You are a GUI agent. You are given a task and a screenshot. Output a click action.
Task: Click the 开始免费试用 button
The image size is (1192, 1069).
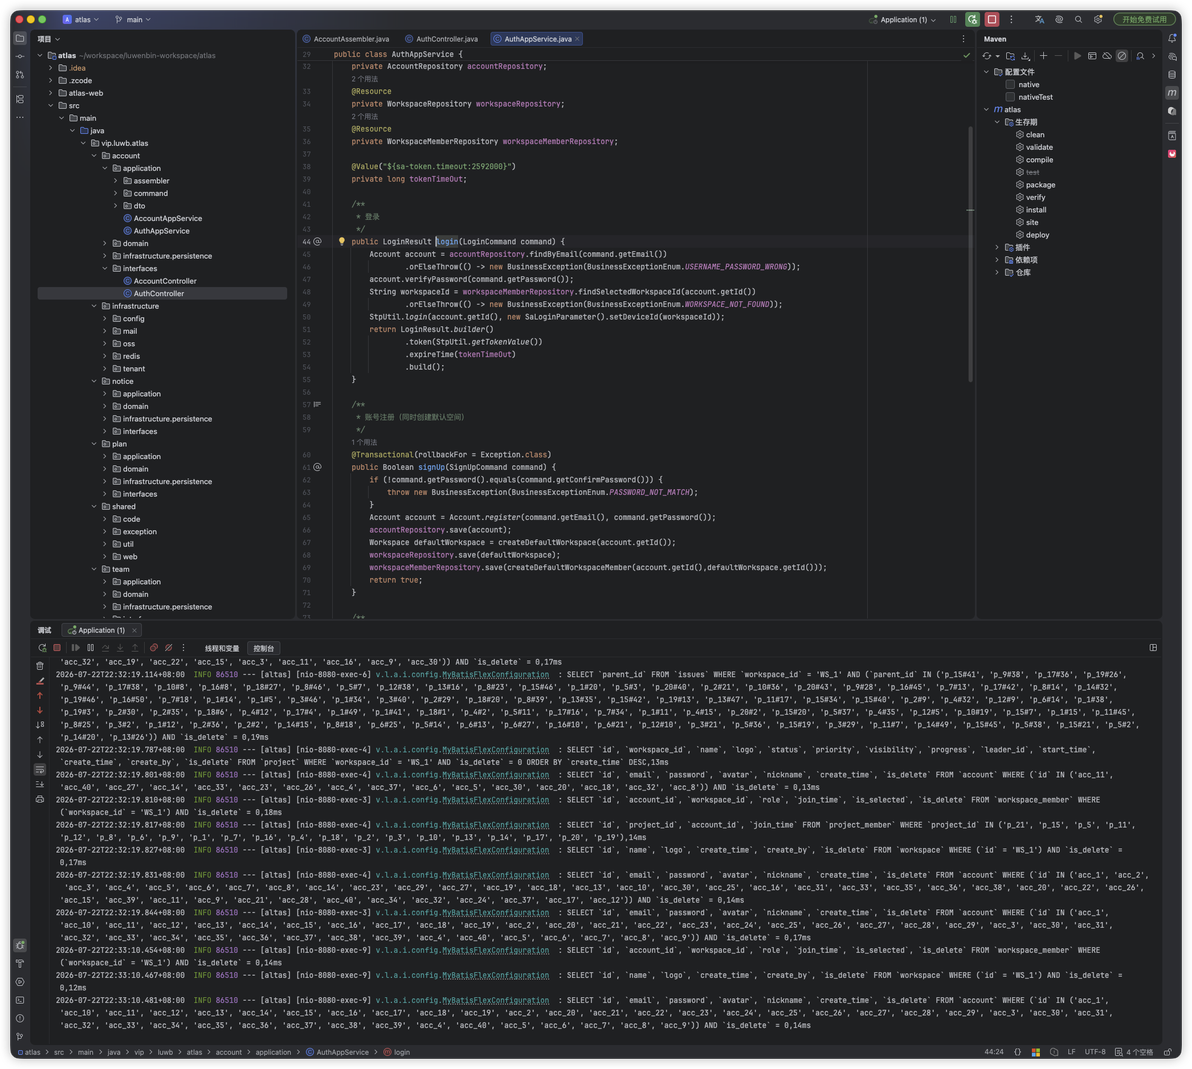tap(1144, 19)
